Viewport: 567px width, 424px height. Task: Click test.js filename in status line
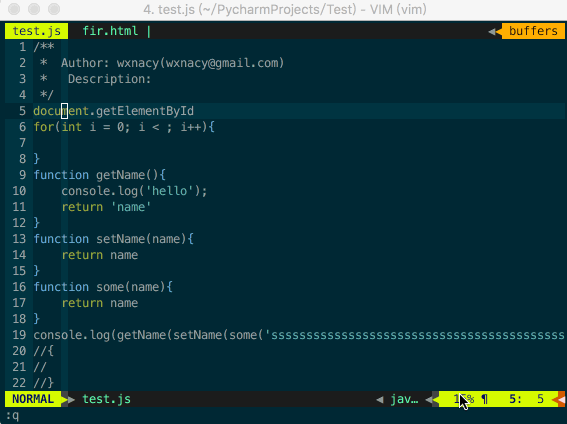tap(107, 399)
